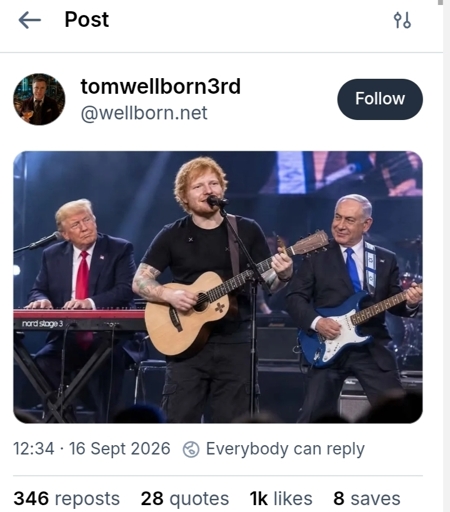Follow tomwellborn3rd with the Follow button
The width and height of the screenshot is (450, 512).
click(x=380, y=99)
